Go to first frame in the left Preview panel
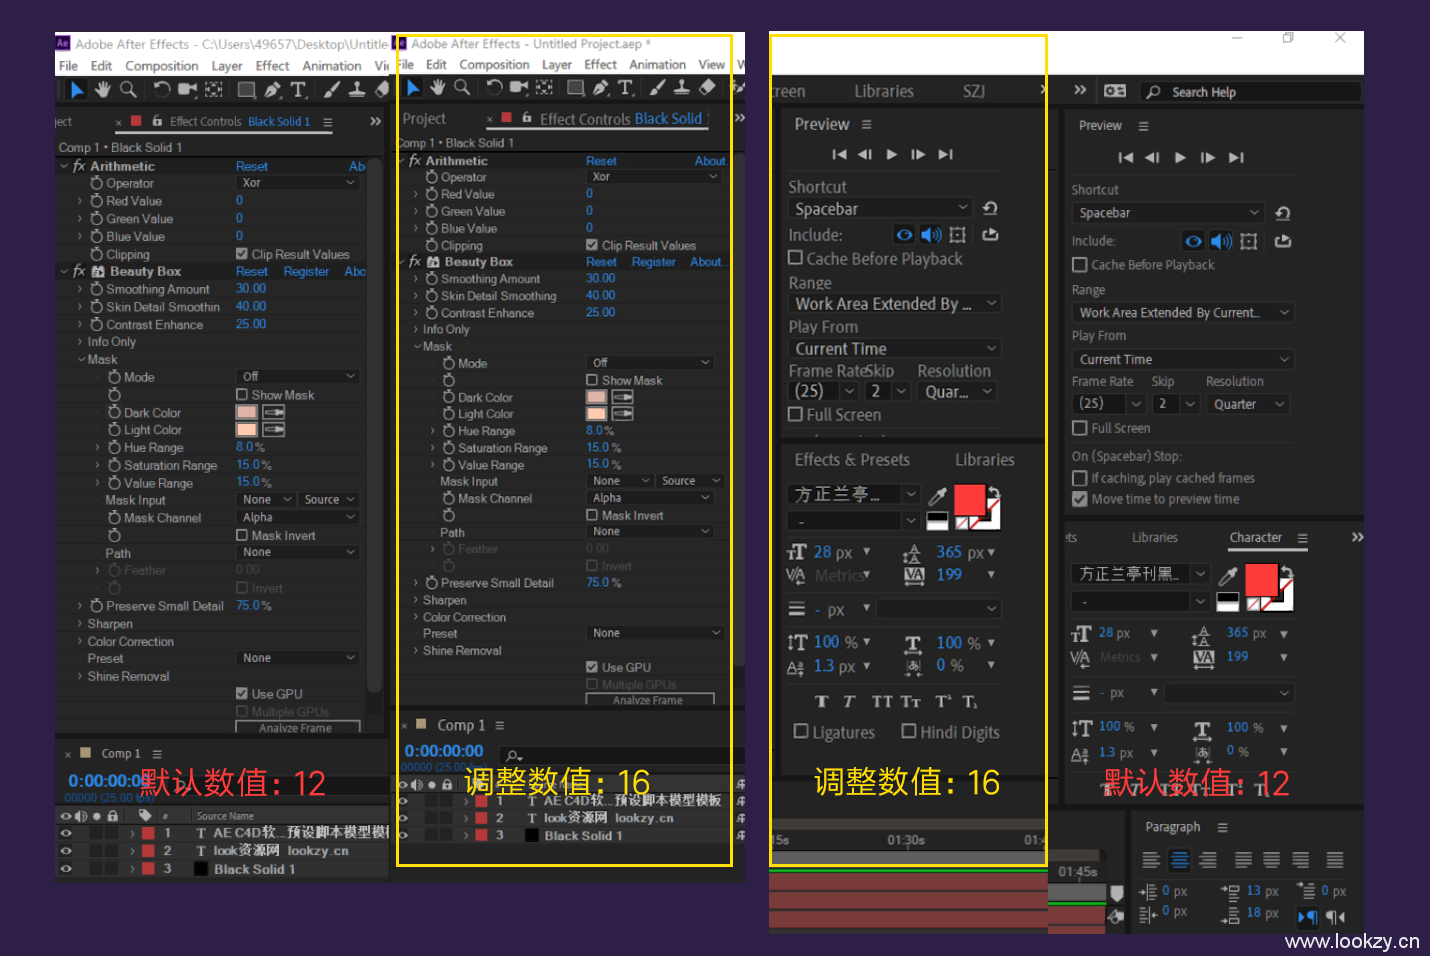This screenshot has height=956, width=1430. 839,154
